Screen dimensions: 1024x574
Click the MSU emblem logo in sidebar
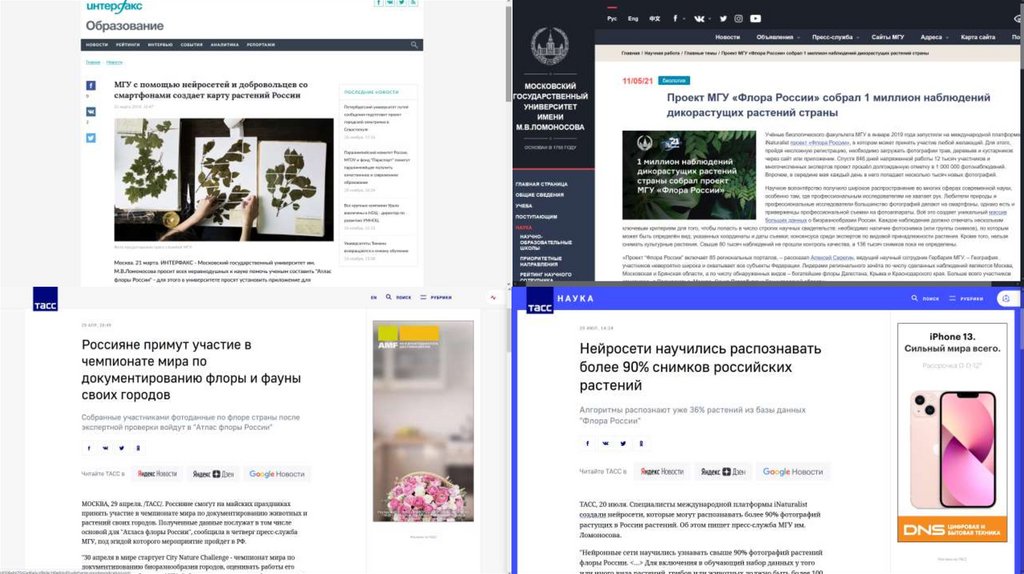[x=549, y=46]
